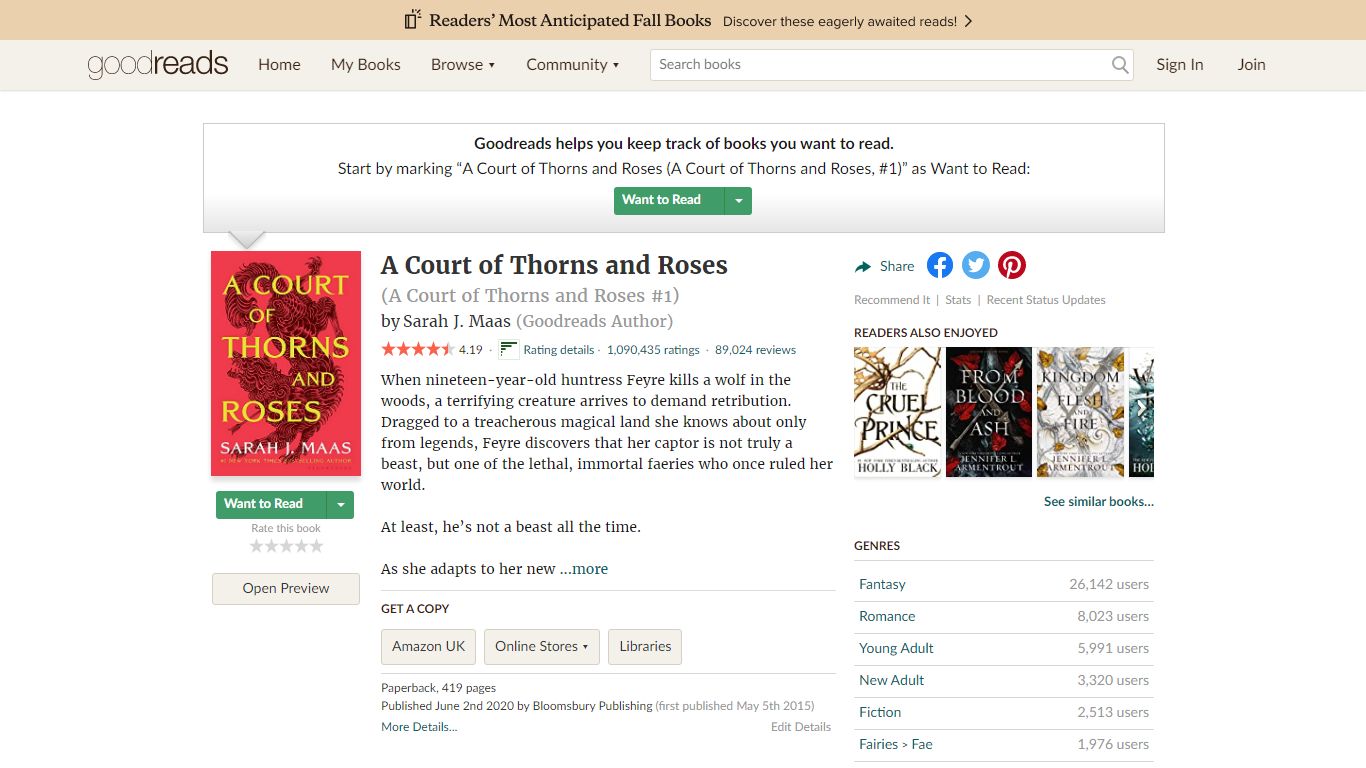Click Readers' Most Anticipated Fall Books banner text

pyautogui.click(x=570, y=20)
